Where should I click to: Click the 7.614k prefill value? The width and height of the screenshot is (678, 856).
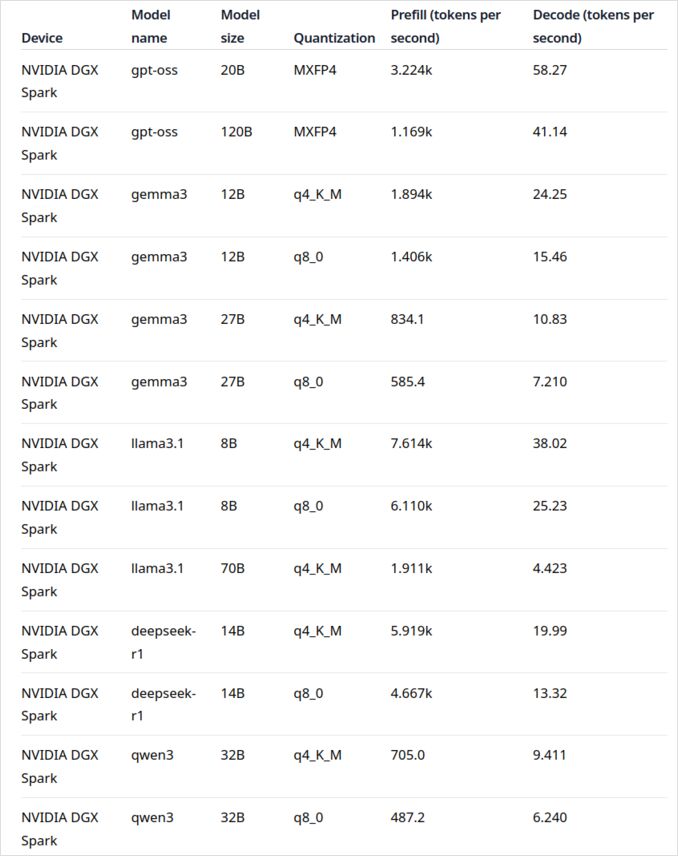pos(412,443)
